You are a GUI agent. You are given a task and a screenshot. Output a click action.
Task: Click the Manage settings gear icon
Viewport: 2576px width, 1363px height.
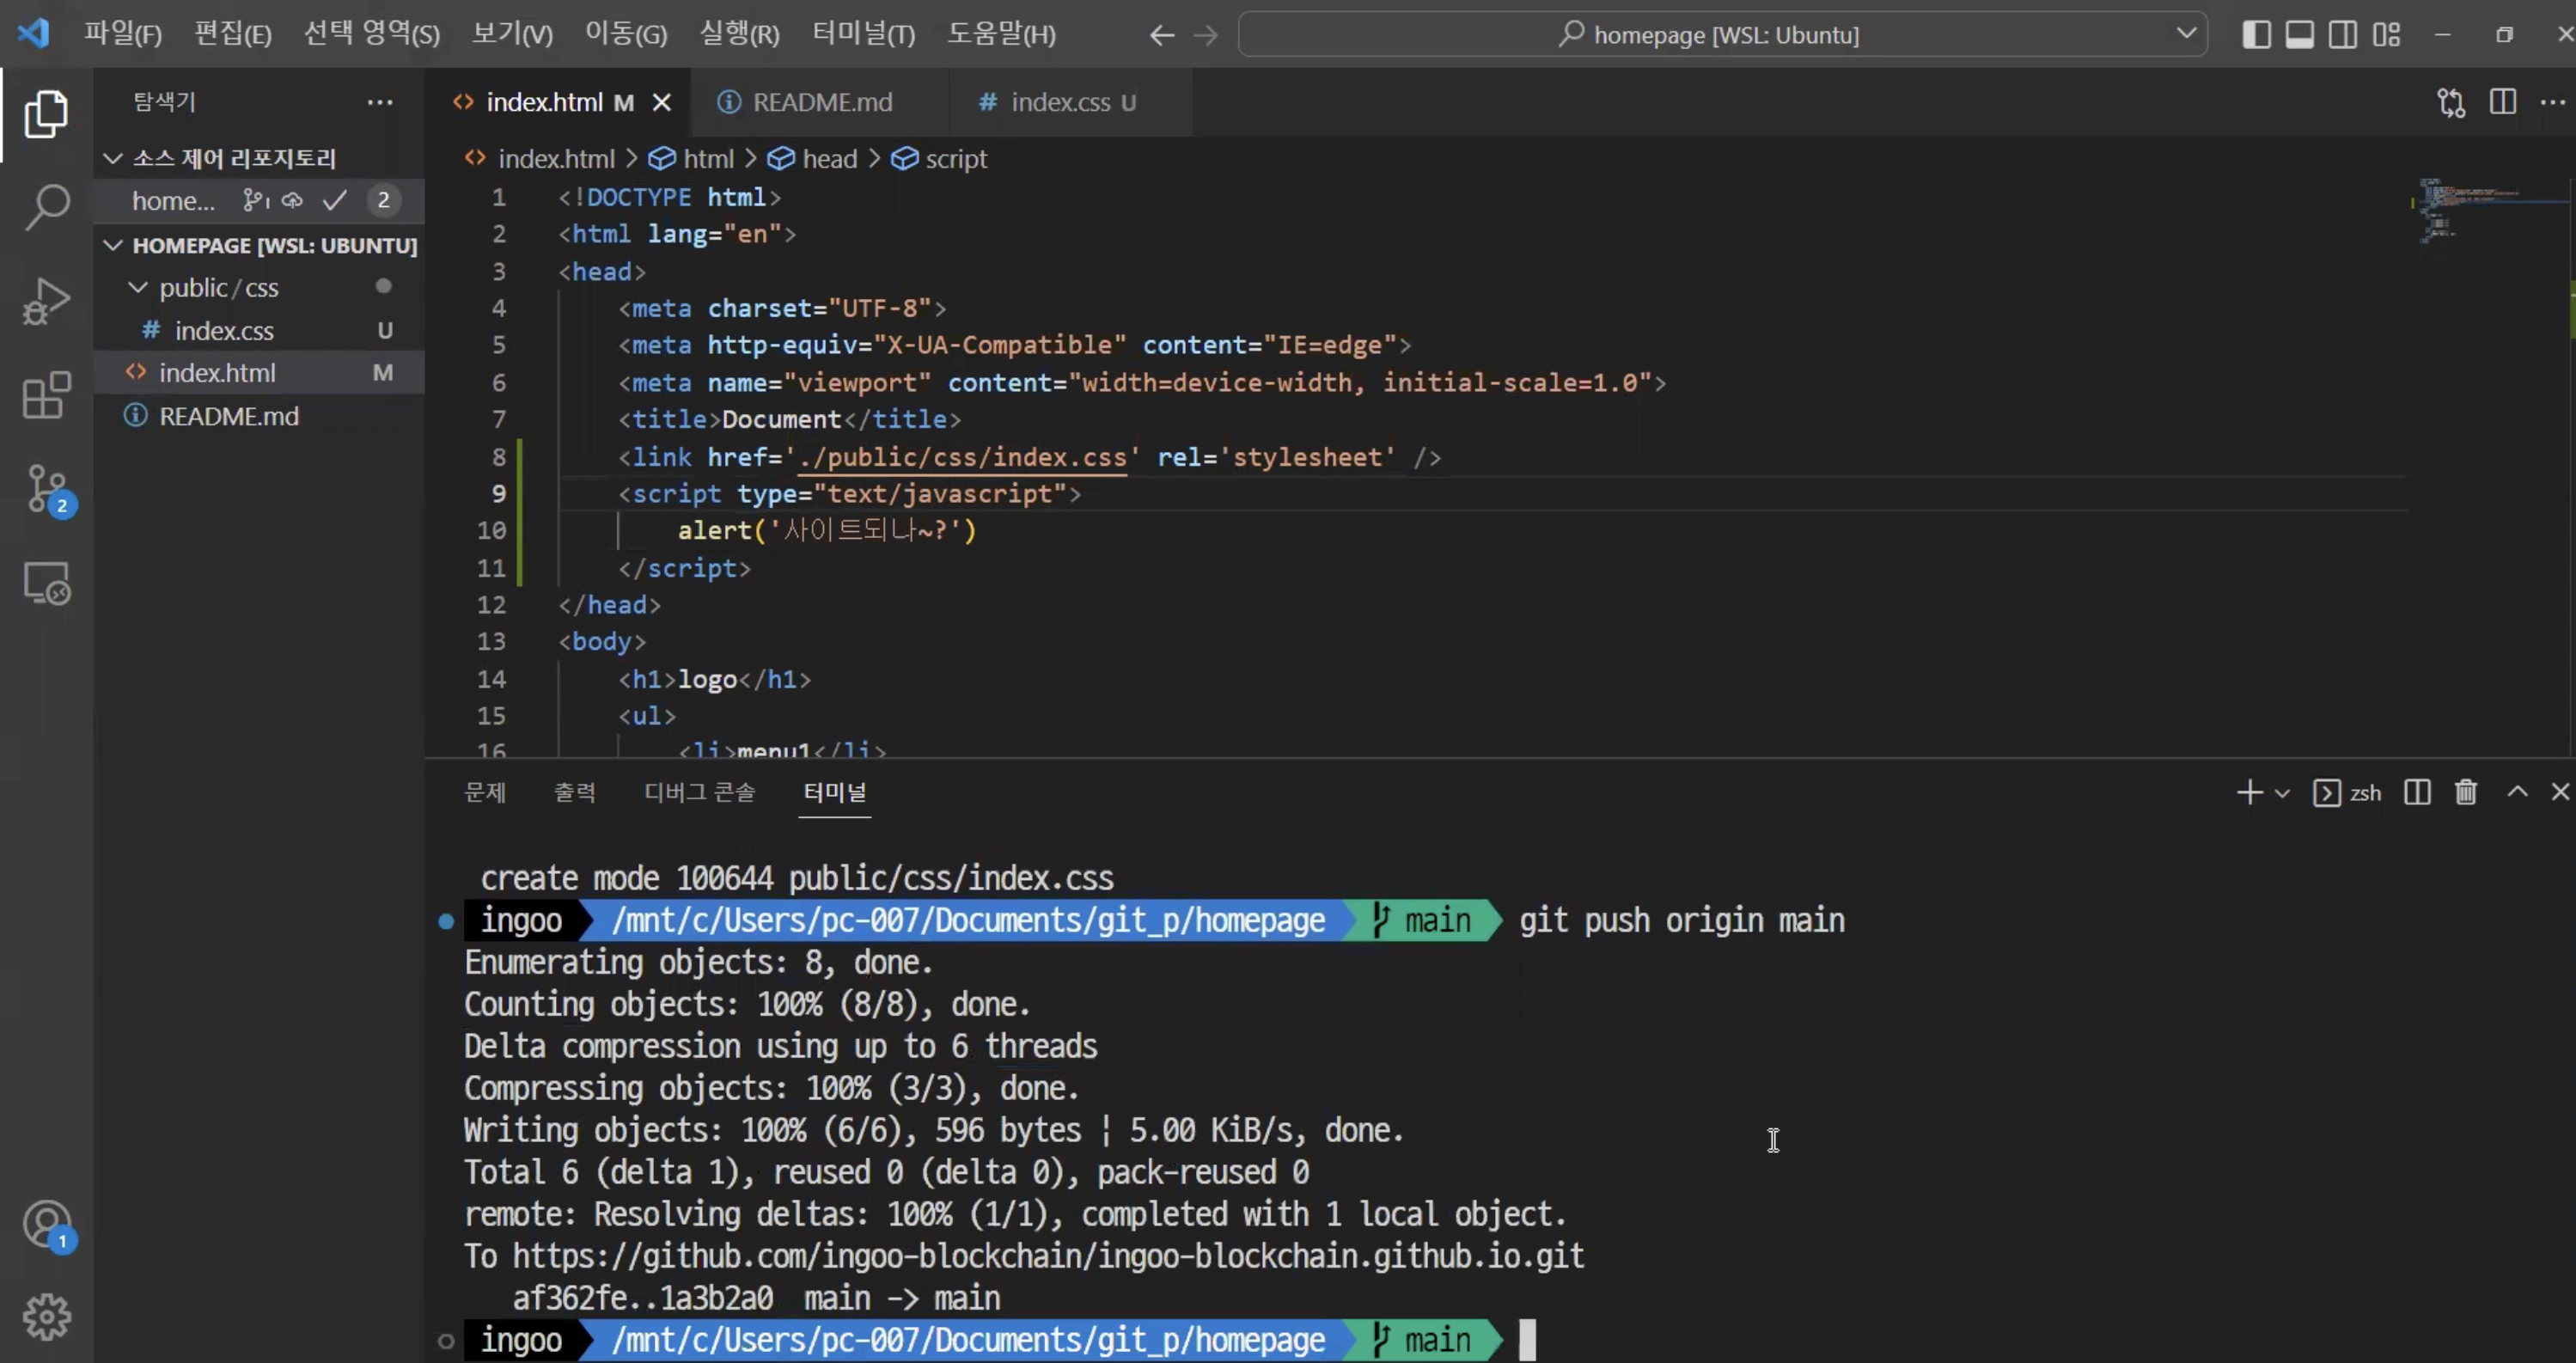coord(46,1317)
